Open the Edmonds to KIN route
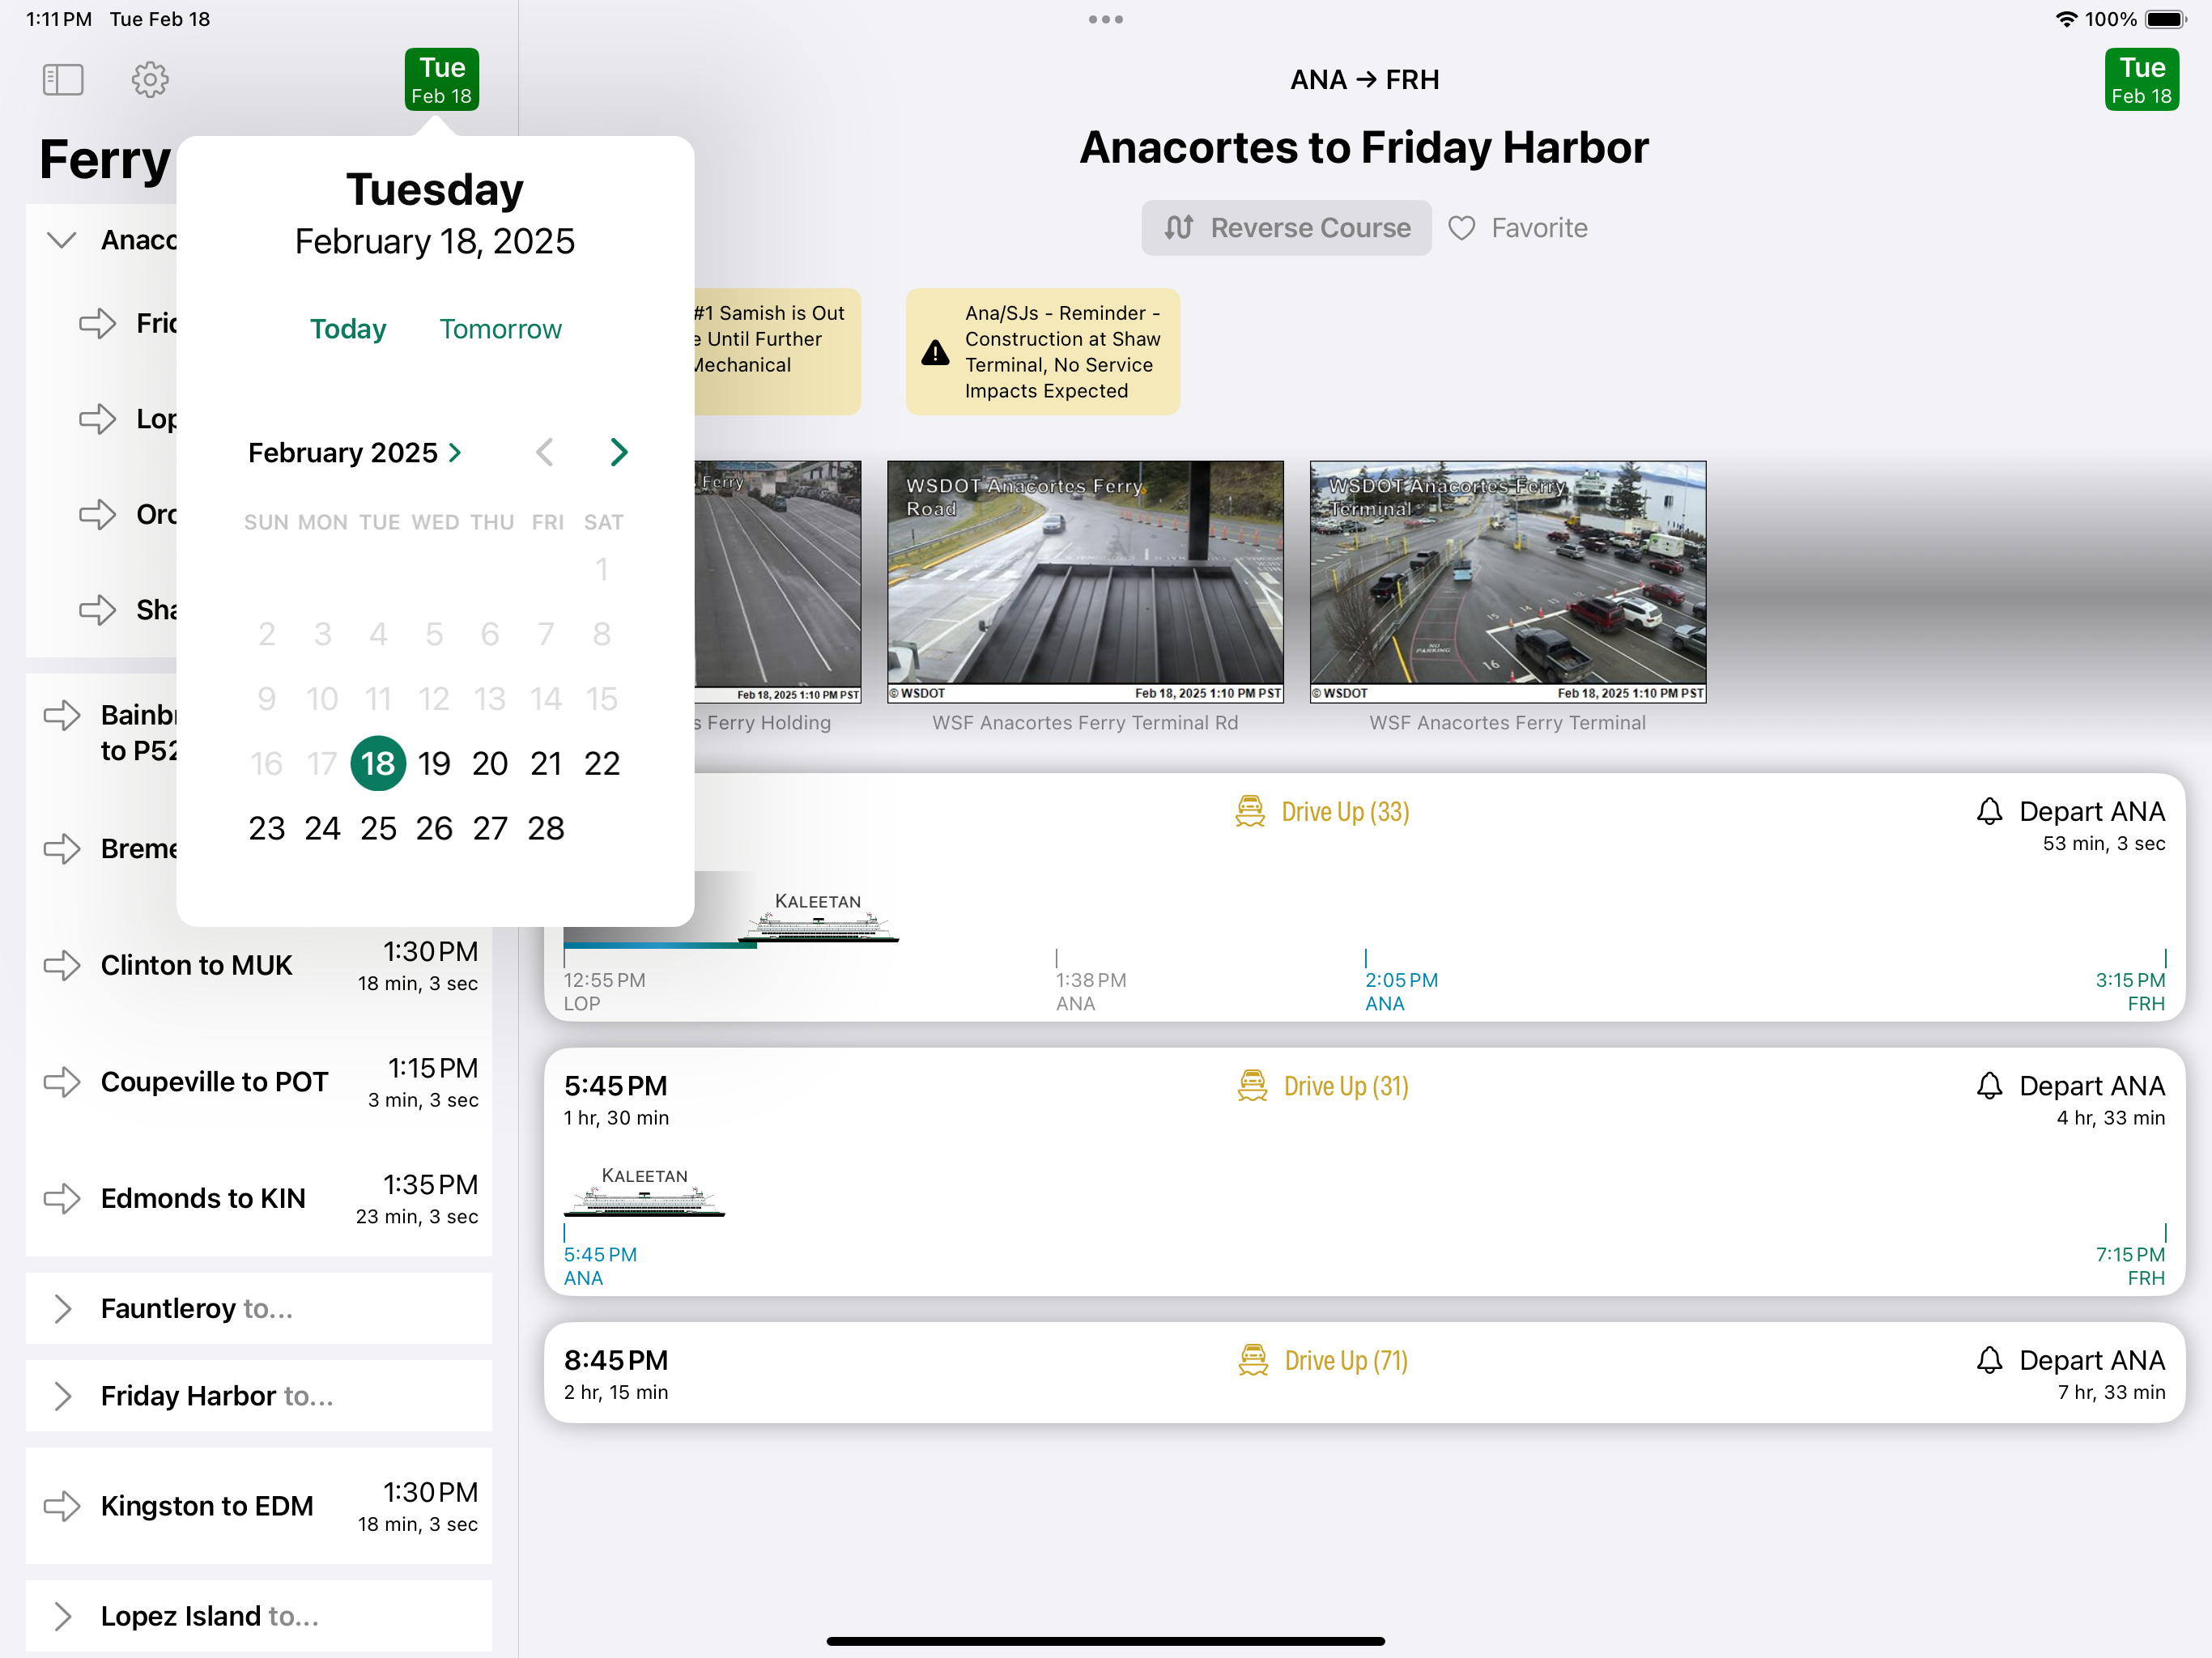The height and width of the screenshot is (1658, 2212). [259, 1199]
